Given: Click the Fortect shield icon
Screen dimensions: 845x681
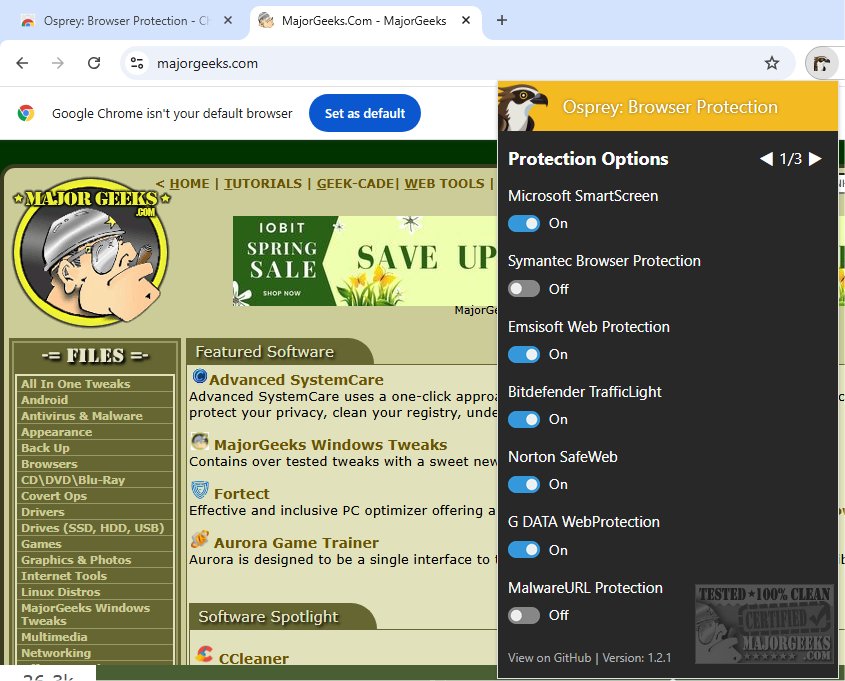Looking at the screenshot, I should point(200,490).
